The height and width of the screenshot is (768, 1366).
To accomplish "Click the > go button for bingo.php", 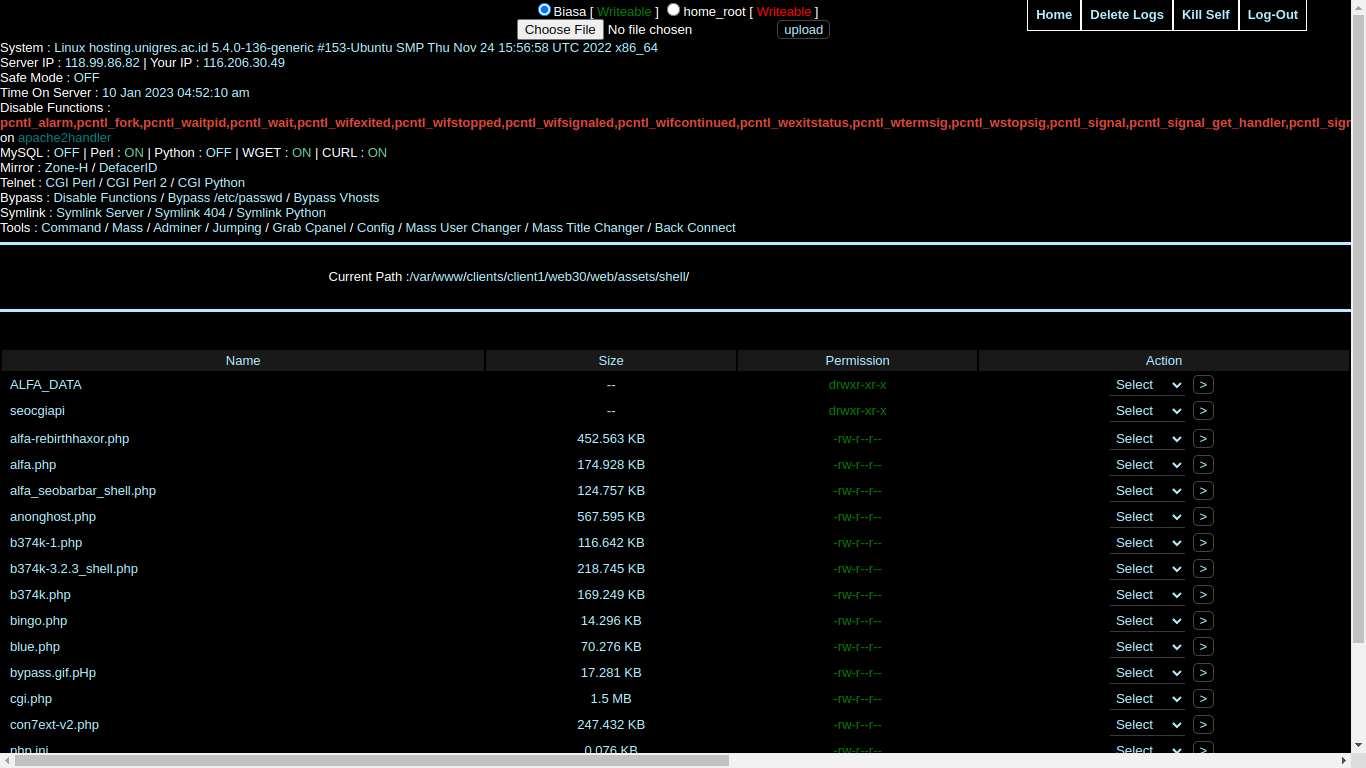I will [1203, 621].
